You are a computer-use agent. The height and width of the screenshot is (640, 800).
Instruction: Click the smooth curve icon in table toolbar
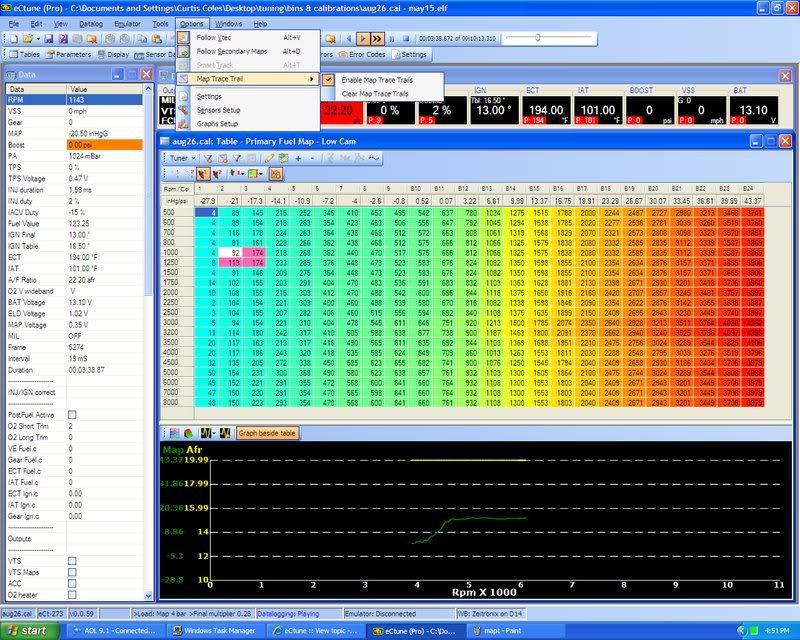tap(374, 158)
